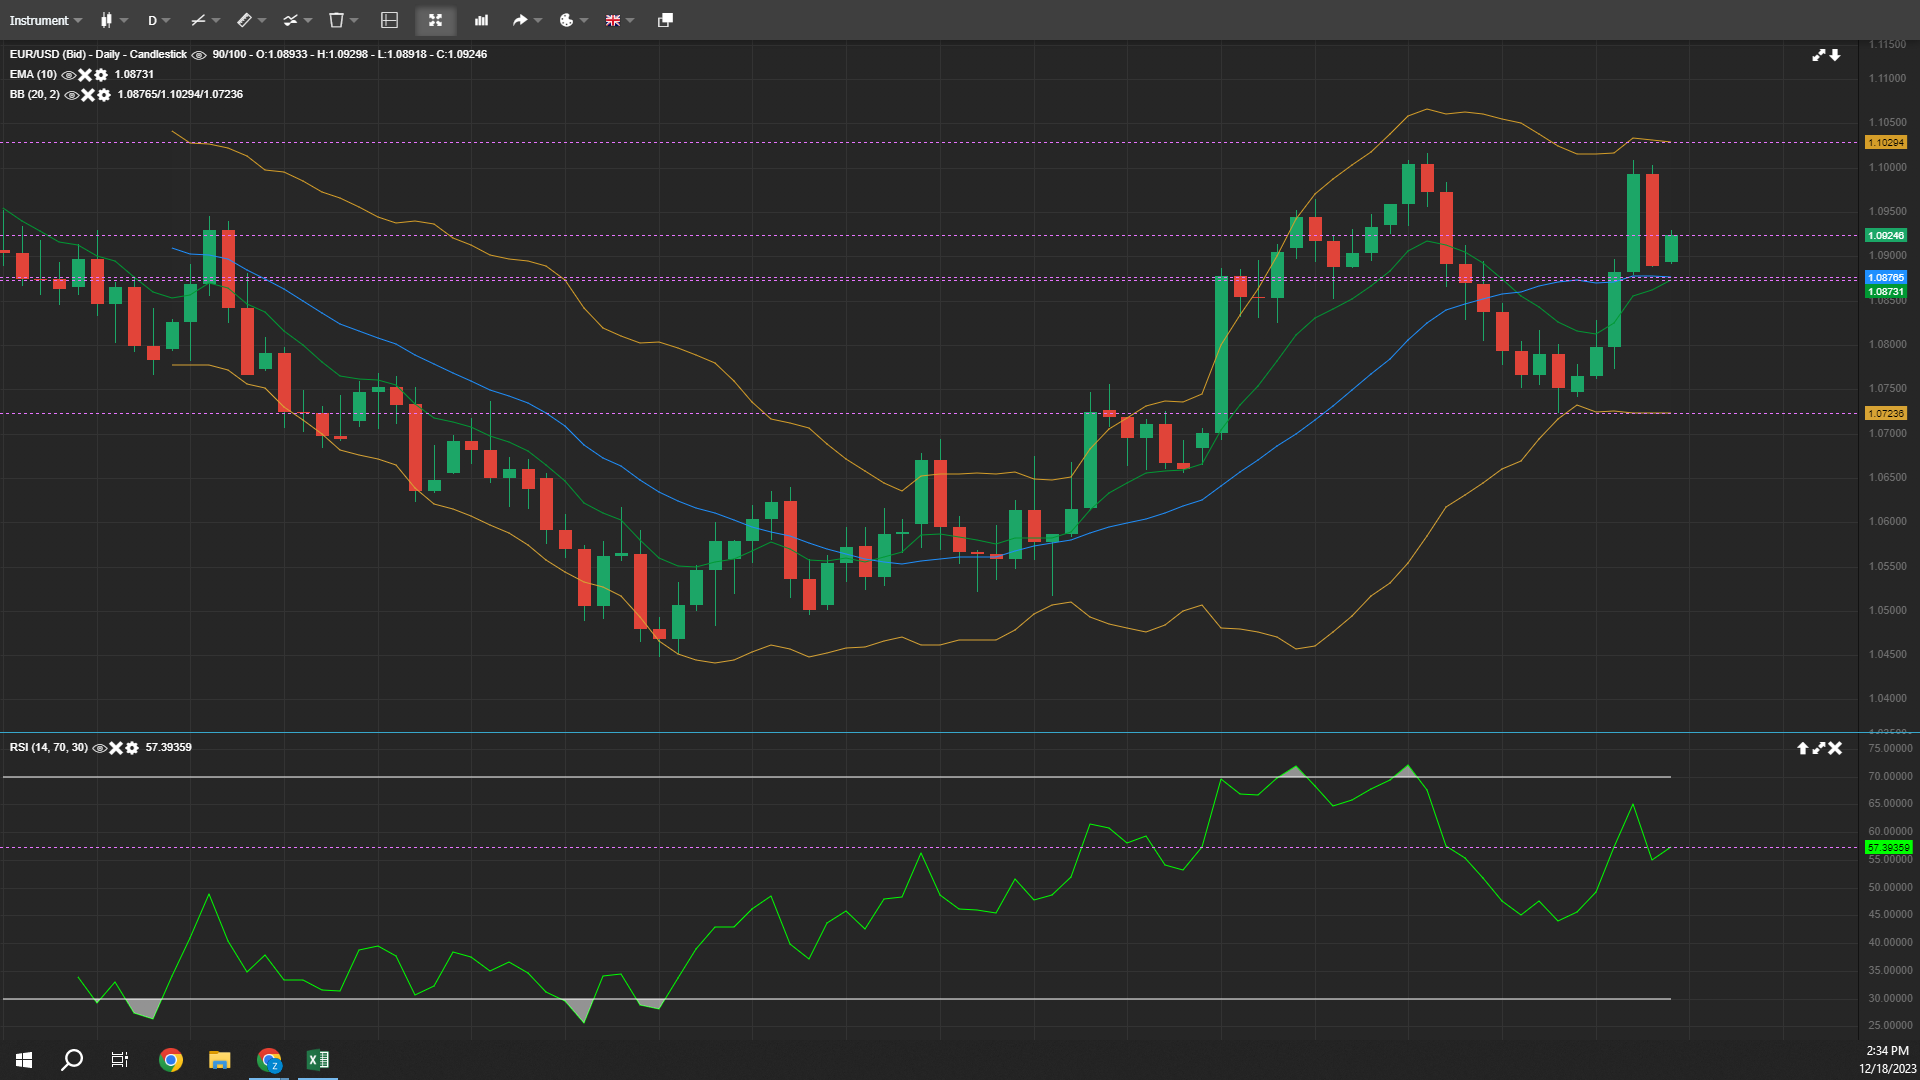Click the 57.39359 RSI axis value tag

point(1889,848)
